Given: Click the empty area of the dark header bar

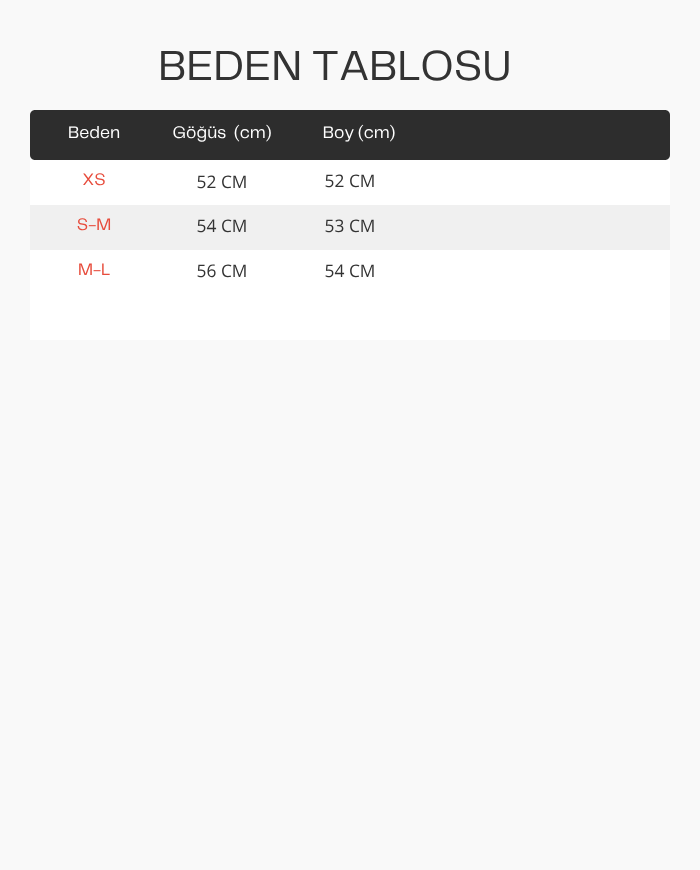Looking at the screenshot, I should click(532, 135).
